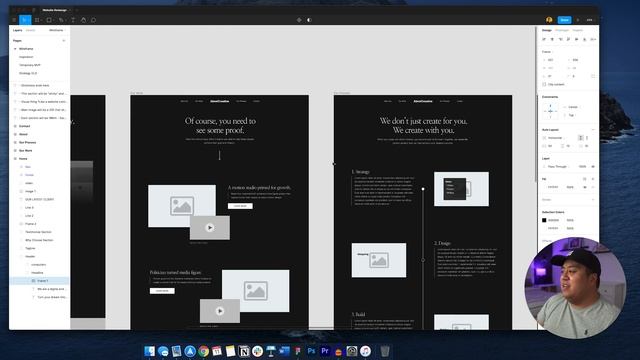640x360 pixels.
Task: Add a new fill with plus icon
Action: [x=593, y=179]
